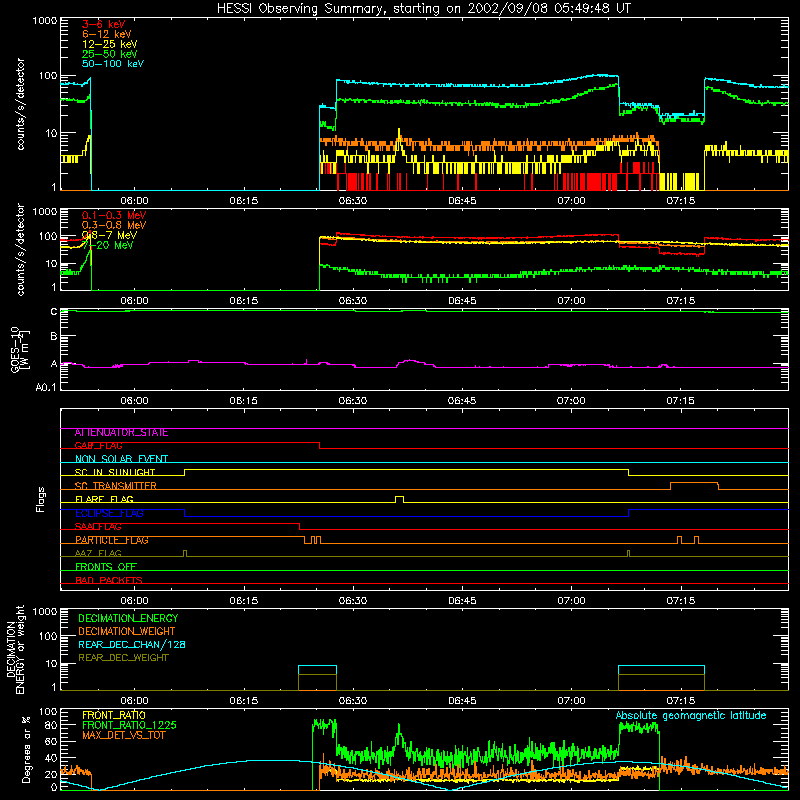Image resolution: width=800 pixels, height=800 pixels.
Task: Pick the NON_SOLAR_EVENT flag label
Action: (x=121, y=459)
